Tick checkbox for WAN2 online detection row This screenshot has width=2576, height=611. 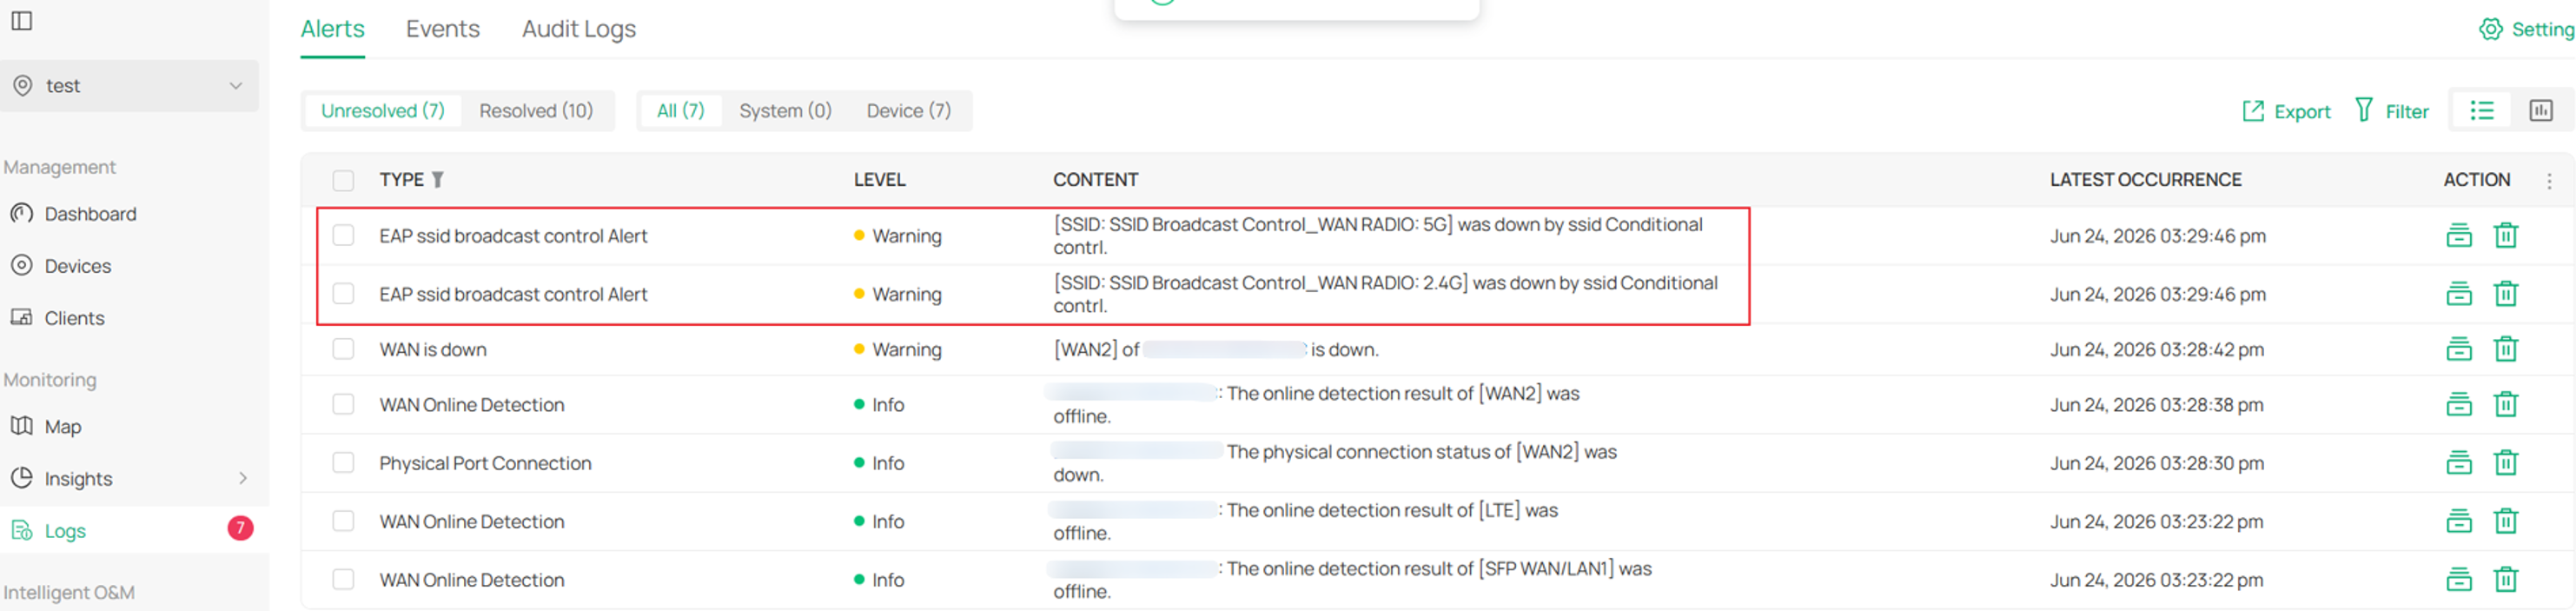pyautogui.click(x=343, y=404)
